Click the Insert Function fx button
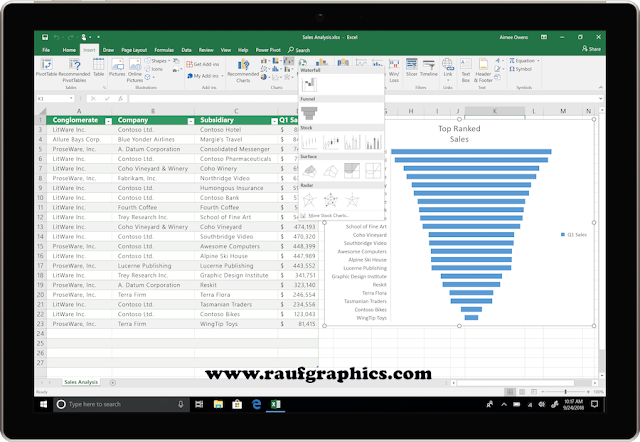The width and height of the screenshot is (640, 442). [x=120, y=98]
